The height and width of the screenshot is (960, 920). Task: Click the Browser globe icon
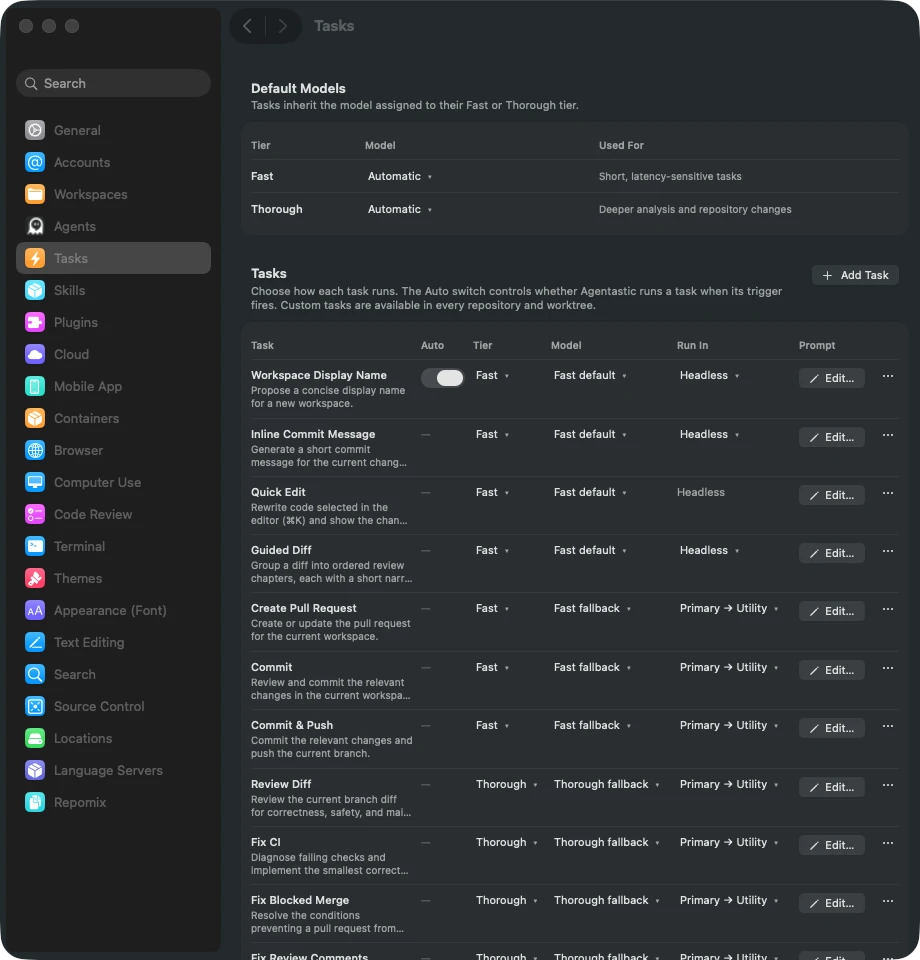pos(35,450)
